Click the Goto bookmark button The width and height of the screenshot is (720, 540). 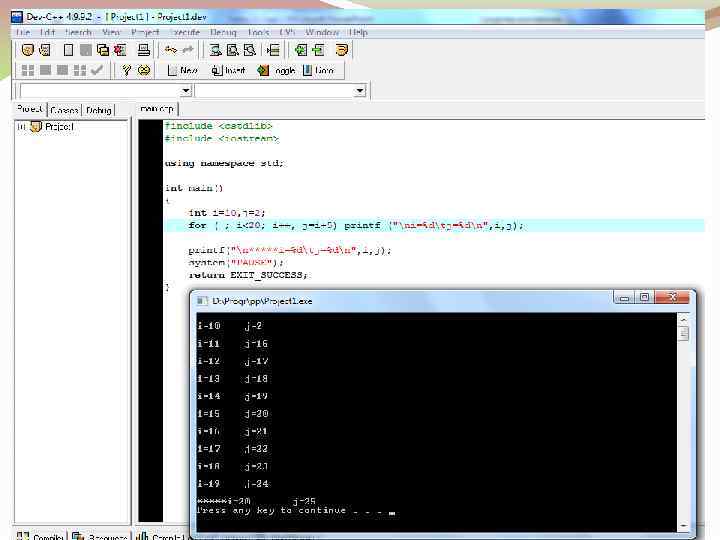(x=318, y=70)
